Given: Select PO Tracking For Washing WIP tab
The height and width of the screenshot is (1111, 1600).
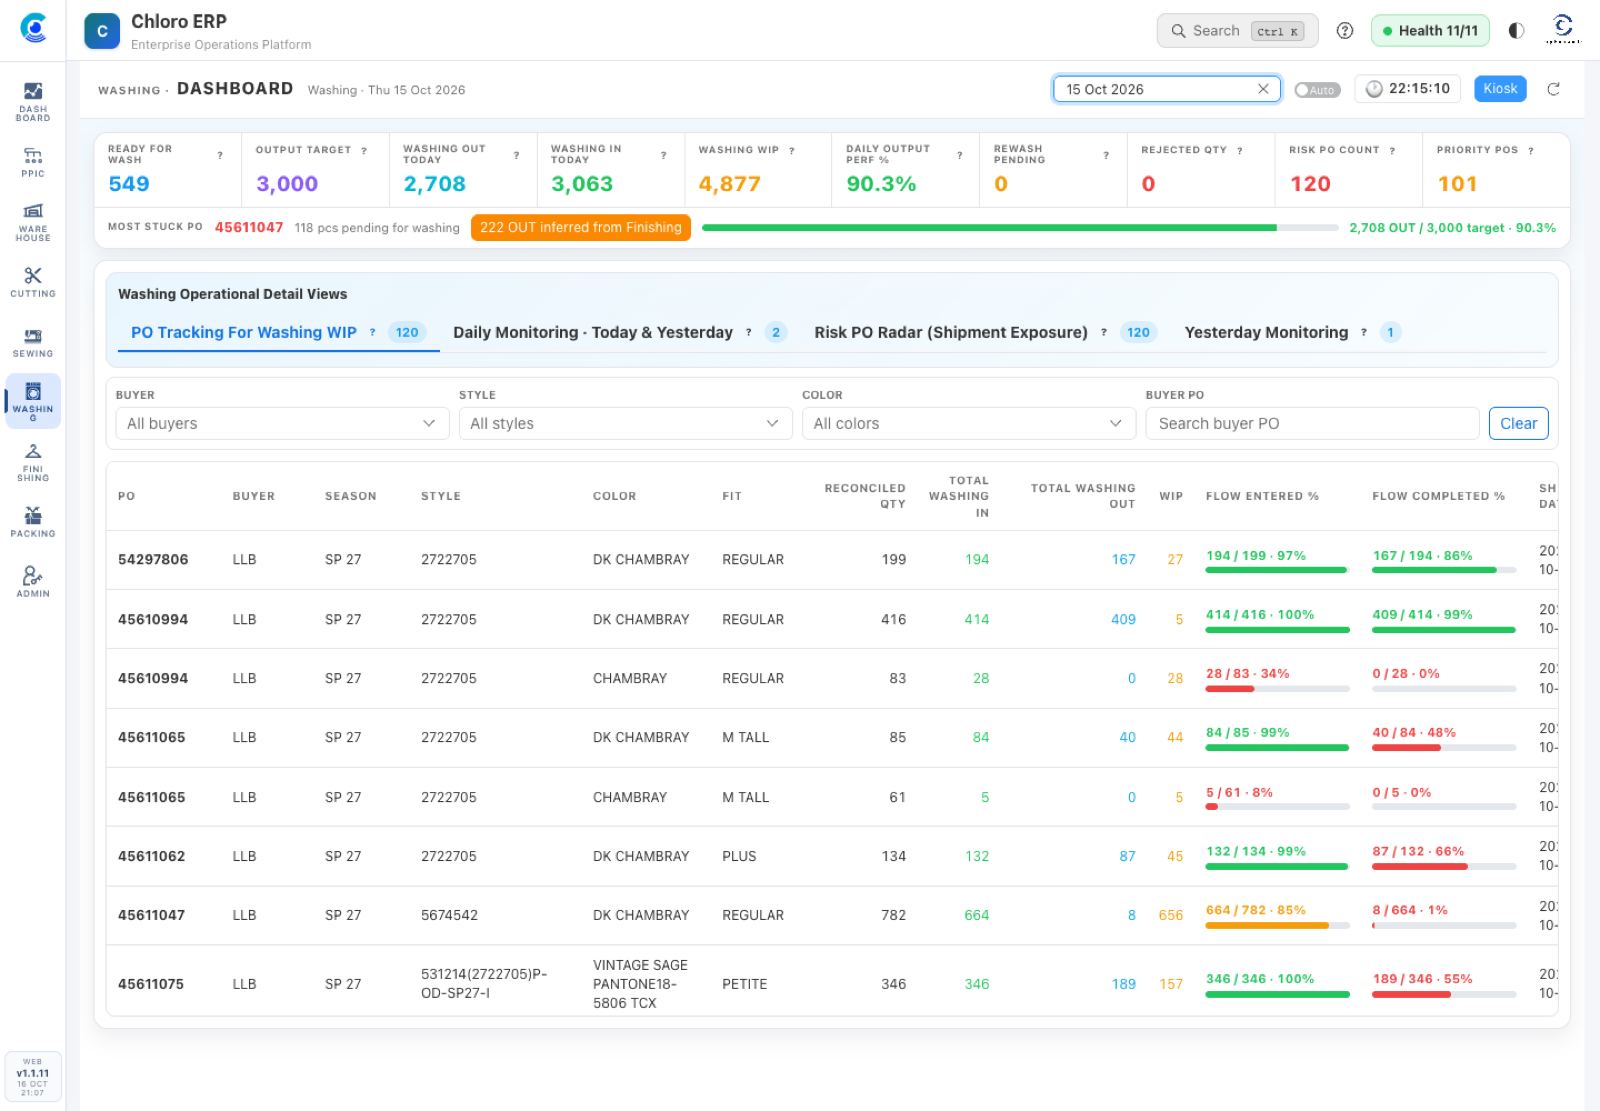Looking at the screenshot, I should click(279, 332).
